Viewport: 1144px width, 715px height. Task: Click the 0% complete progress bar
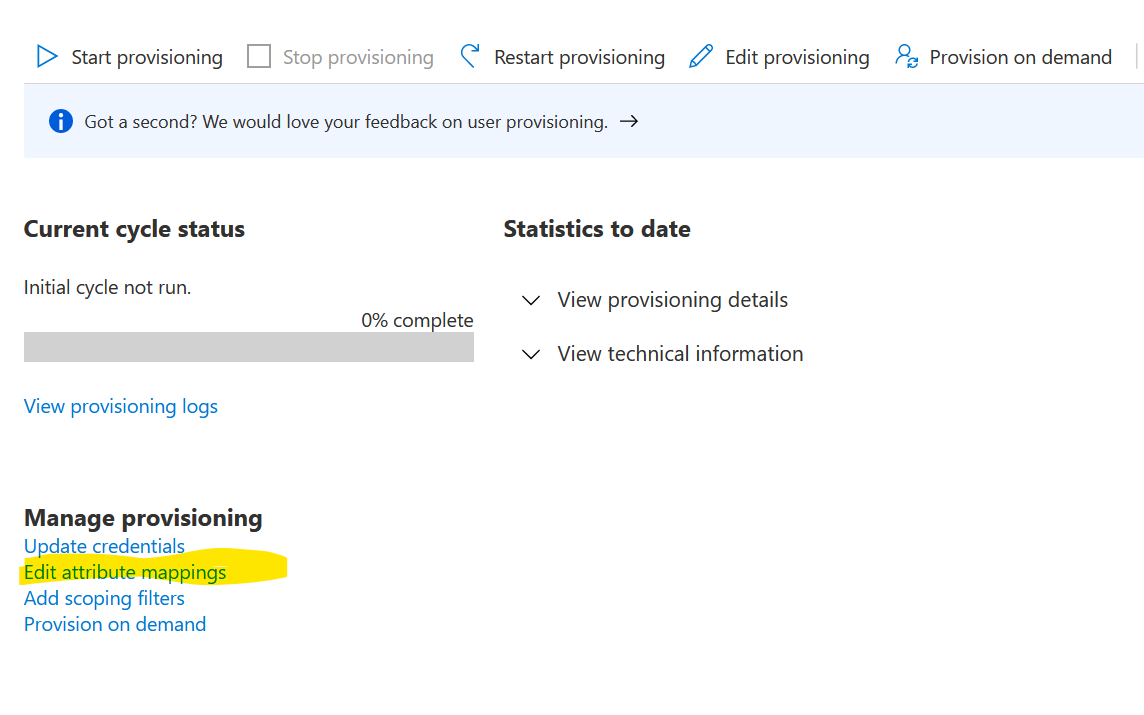[x=249, y=347]
